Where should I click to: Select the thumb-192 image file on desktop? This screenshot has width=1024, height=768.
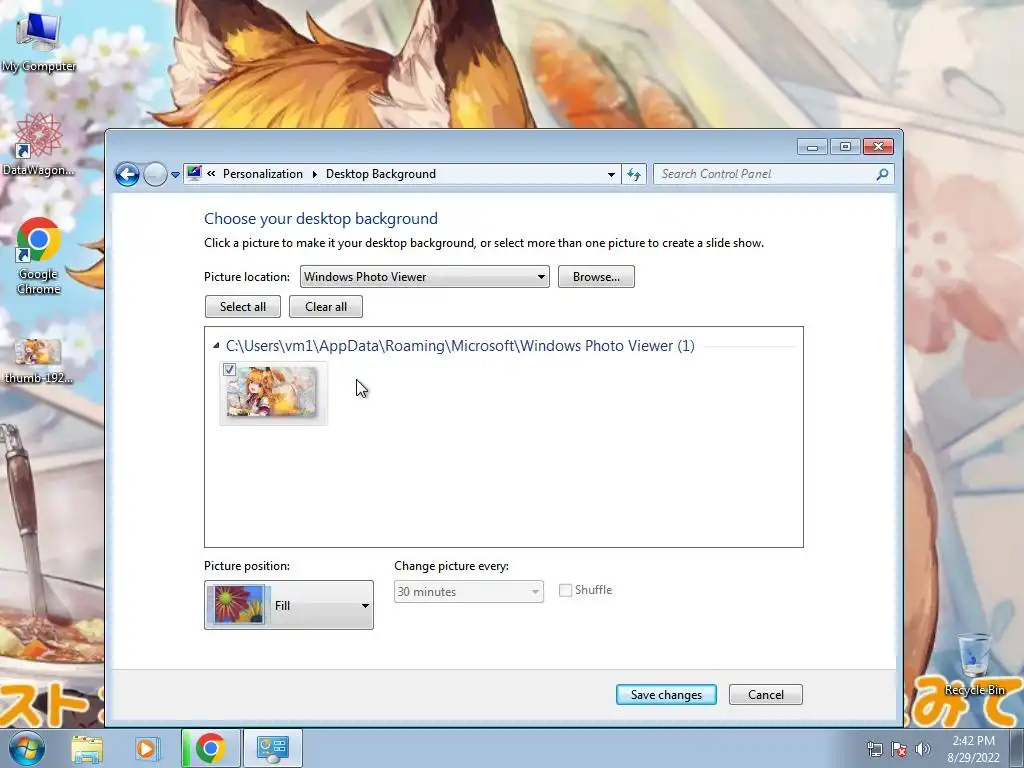click(x=39, y=360)
